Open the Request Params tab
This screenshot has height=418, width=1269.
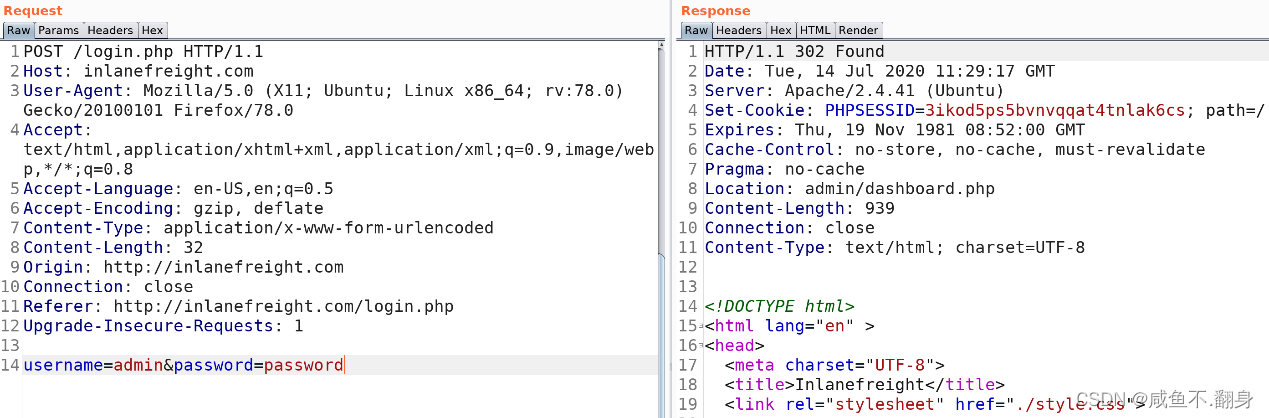(58, 31)
